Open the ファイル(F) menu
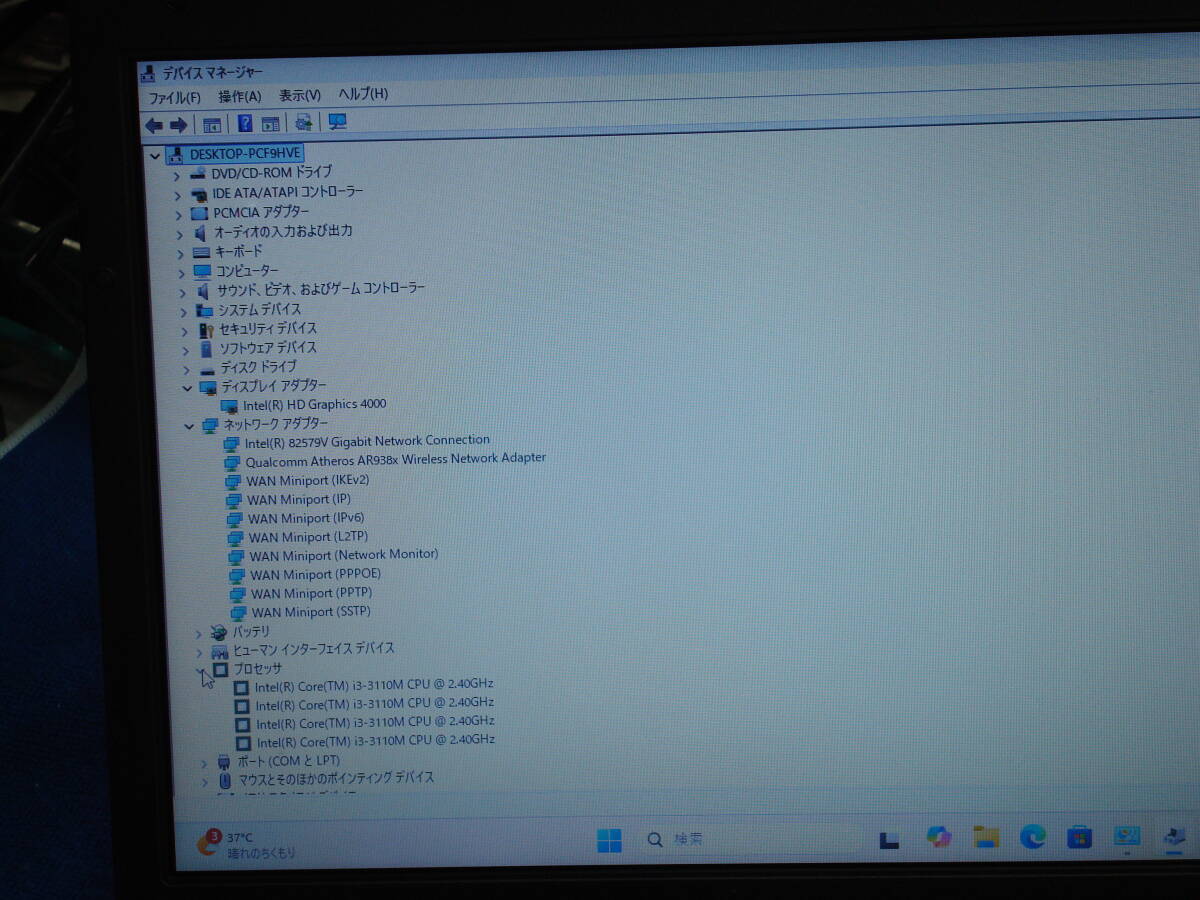Image resolution: width=1200 pixels, height=900 pixels. pos(174,98)
